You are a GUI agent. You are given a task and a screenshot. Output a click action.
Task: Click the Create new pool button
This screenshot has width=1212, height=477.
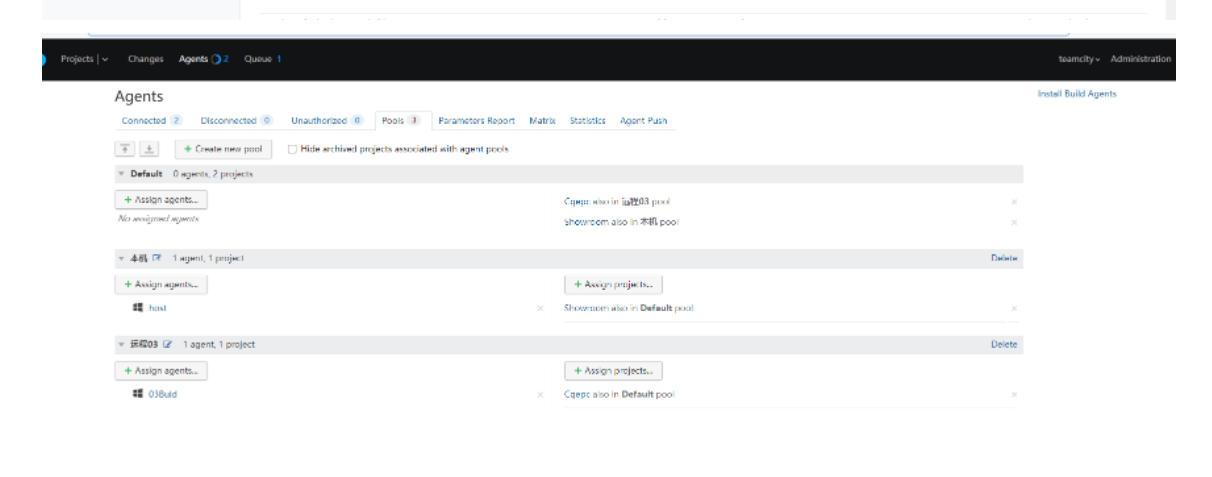223,149
